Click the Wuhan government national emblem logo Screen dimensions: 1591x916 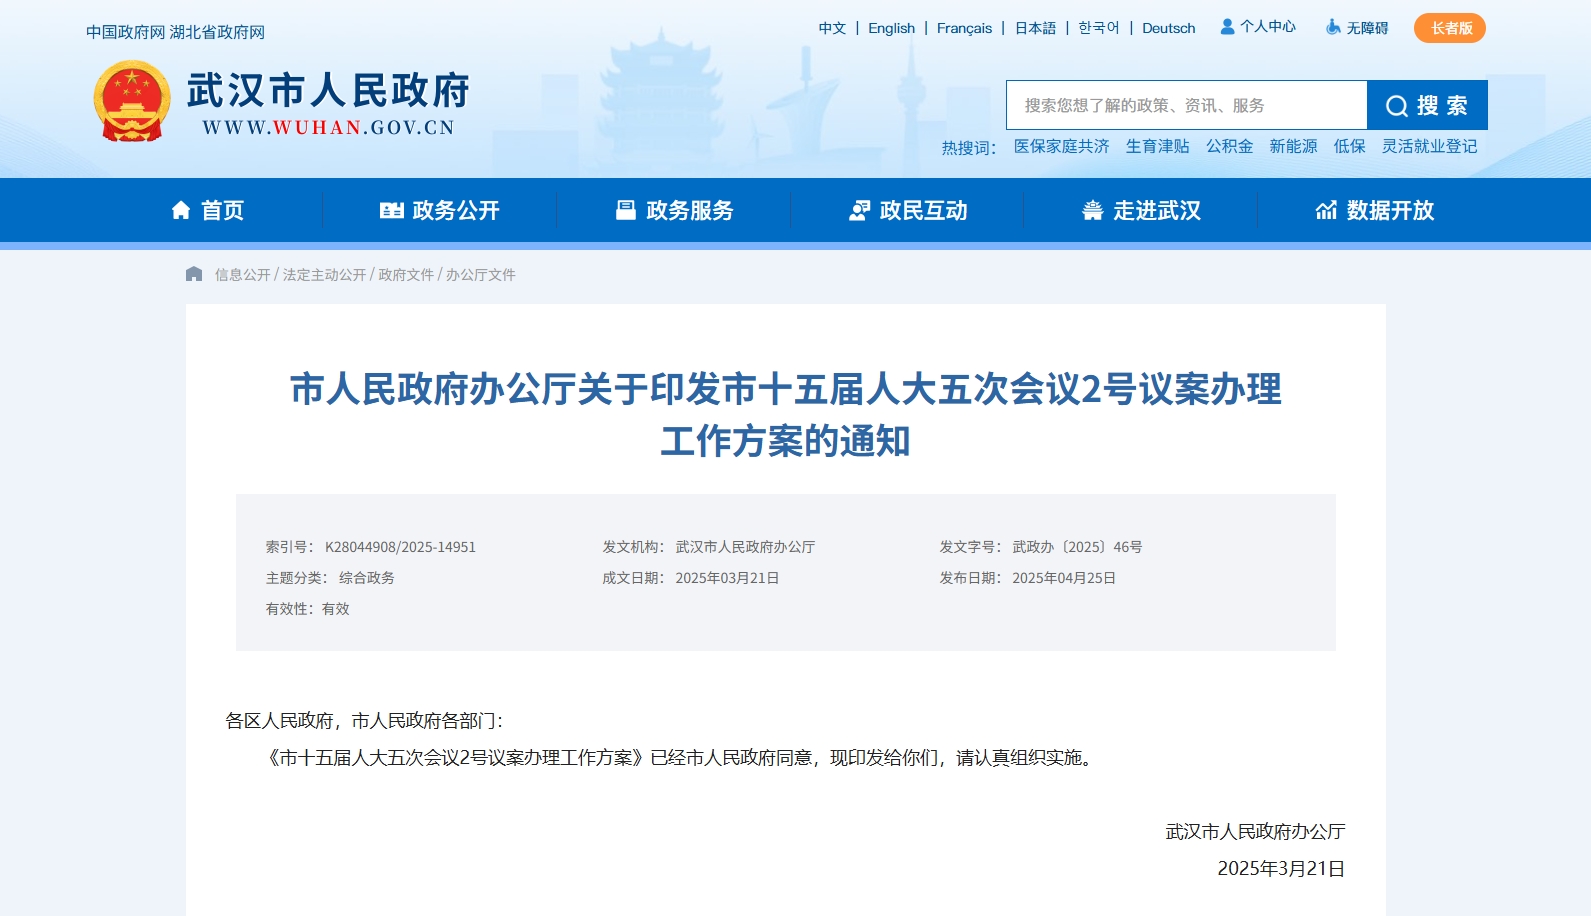point(132,101)
